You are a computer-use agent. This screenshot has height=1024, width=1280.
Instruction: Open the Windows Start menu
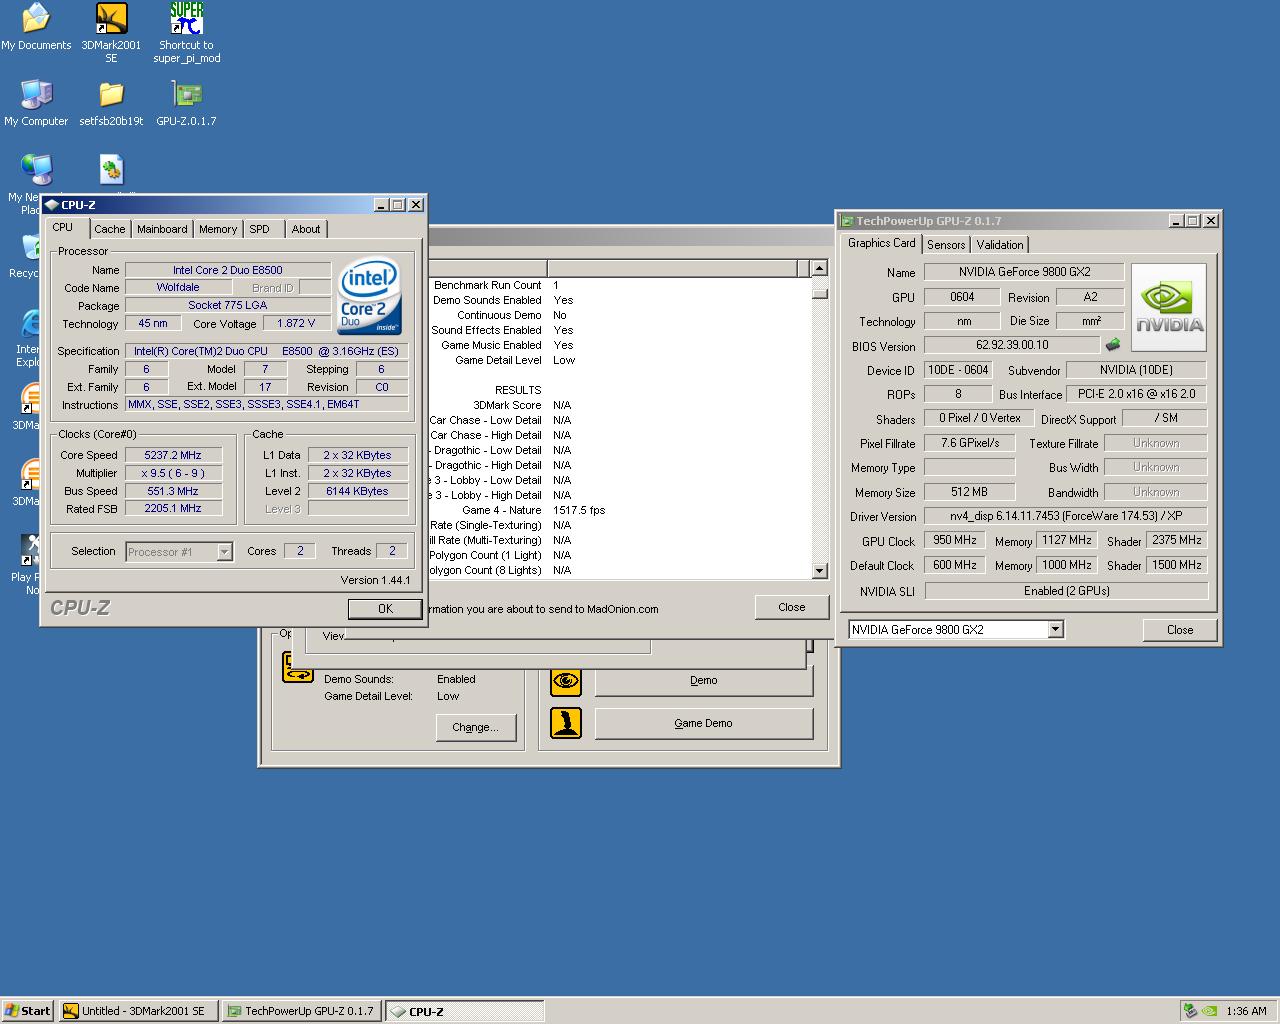[x=28, y=1011]
